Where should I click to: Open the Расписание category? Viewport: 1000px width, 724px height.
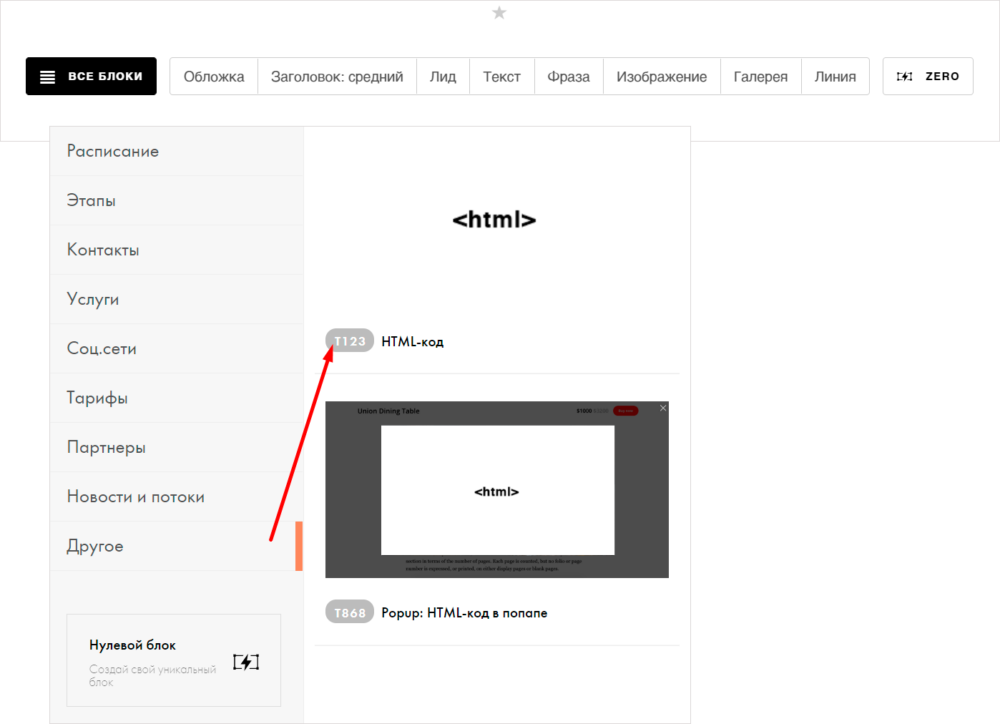113,151
